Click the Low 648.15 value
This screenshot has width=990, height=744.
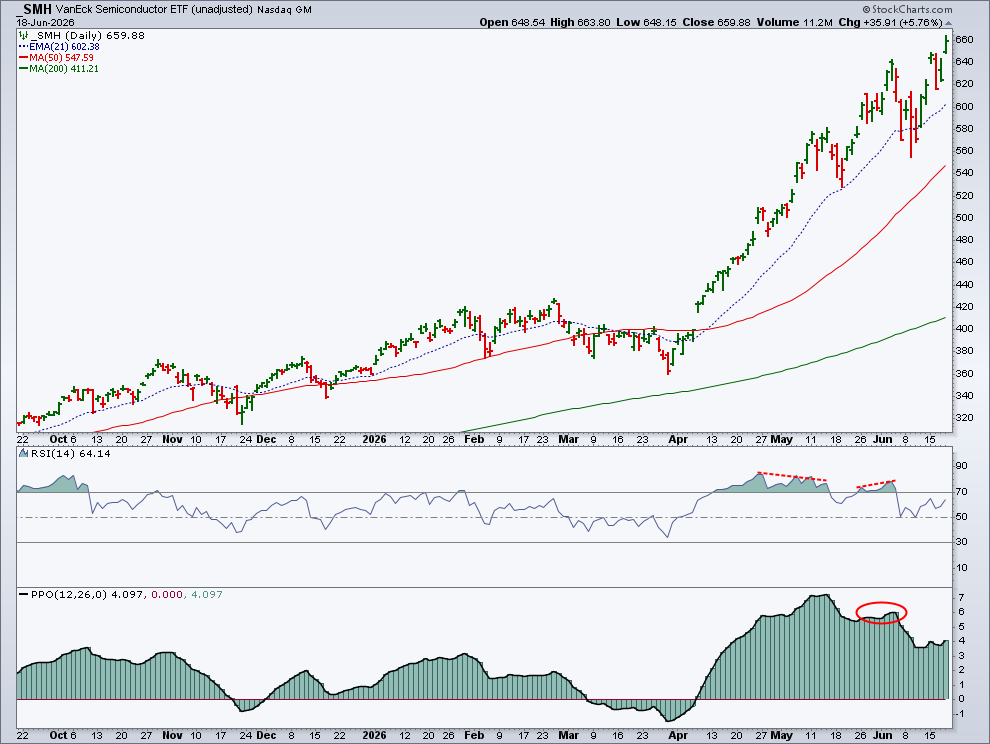pyautogui.click(x=646, y=22)
